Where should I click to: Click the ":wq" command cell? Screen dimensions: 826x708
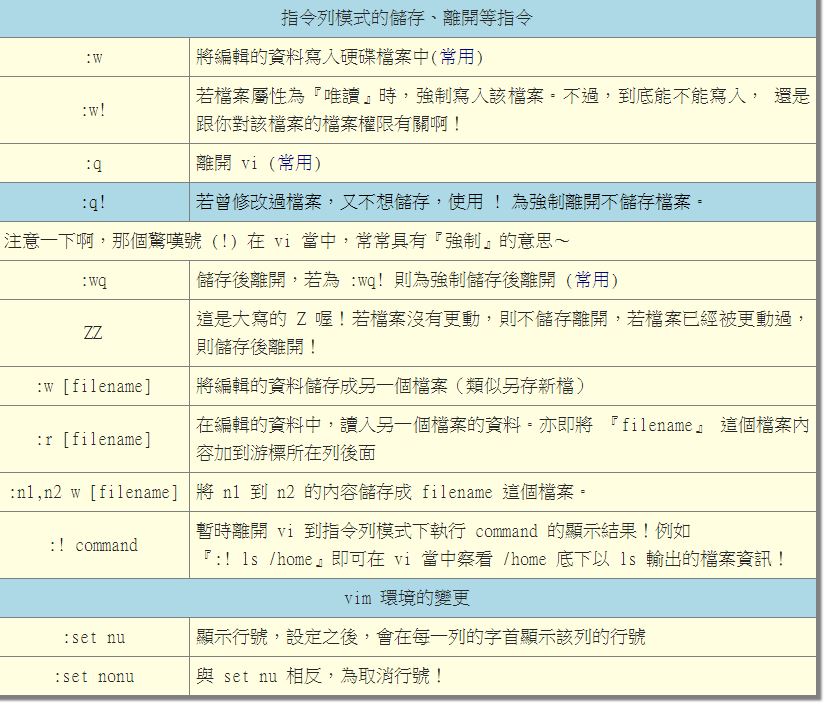(x=94, y=281)
